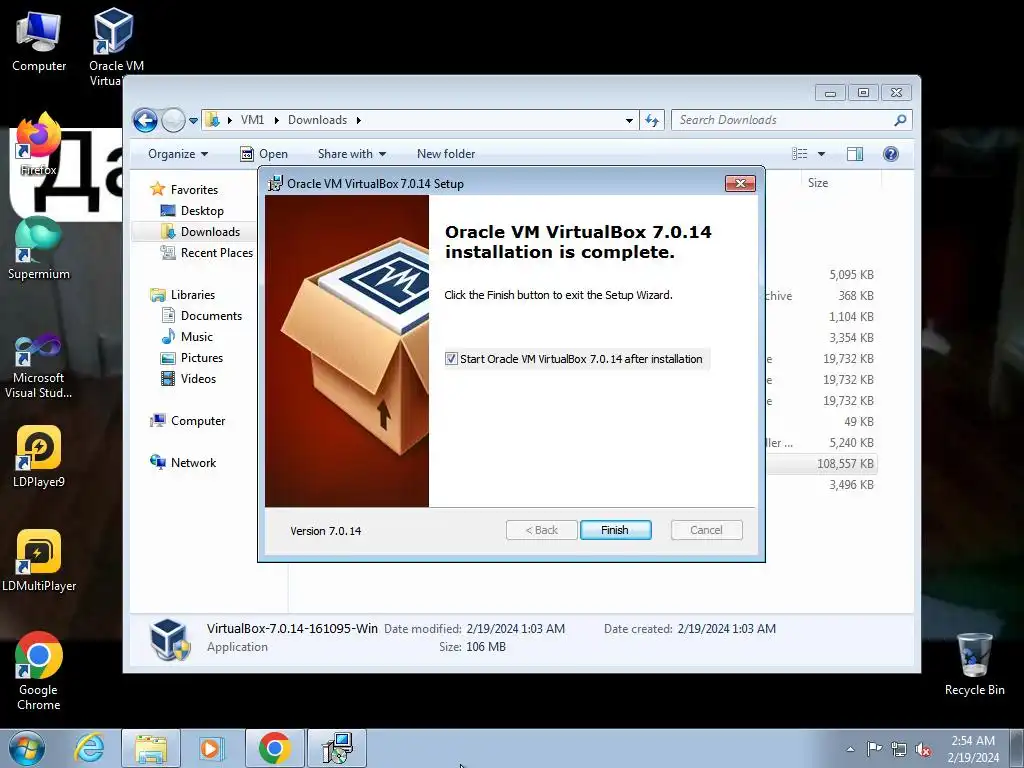Select the Recycle Bin icon
The image size is (1024, 768).
pos(974,665)
